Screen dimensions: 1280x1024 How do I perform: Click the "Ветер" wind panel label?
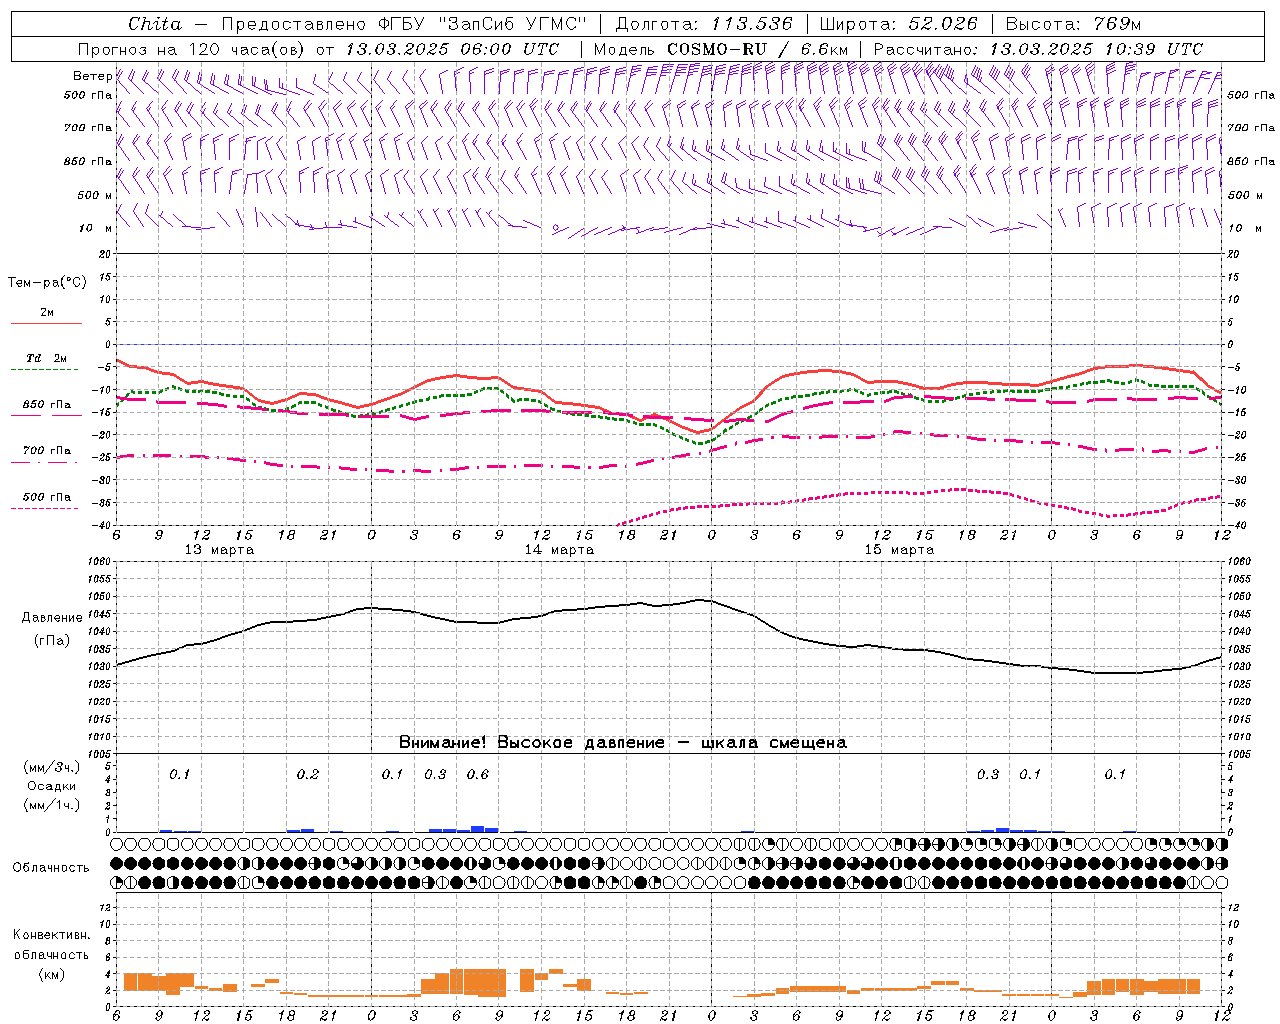coord(92,76)
